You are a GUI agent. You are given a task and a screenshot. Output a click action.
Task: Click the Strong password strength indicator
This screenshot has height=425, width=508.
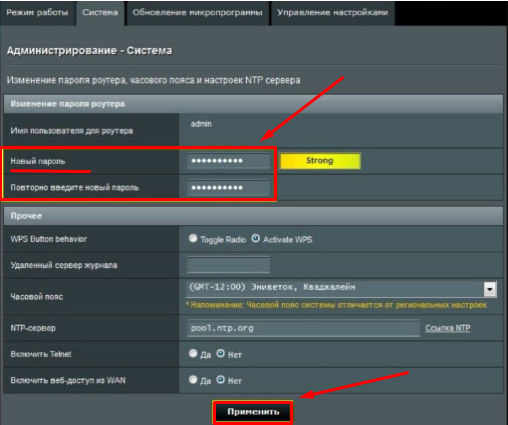(x=320, y=161)
